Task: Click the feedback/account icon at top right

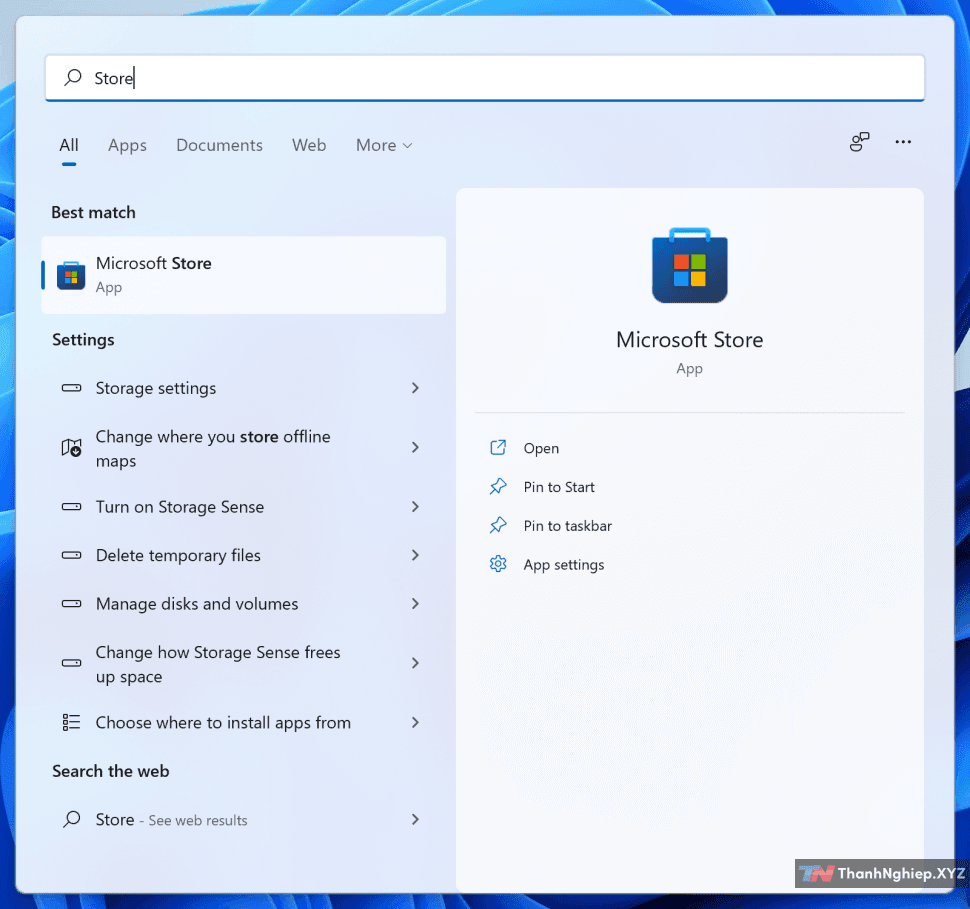Action: 859,142
